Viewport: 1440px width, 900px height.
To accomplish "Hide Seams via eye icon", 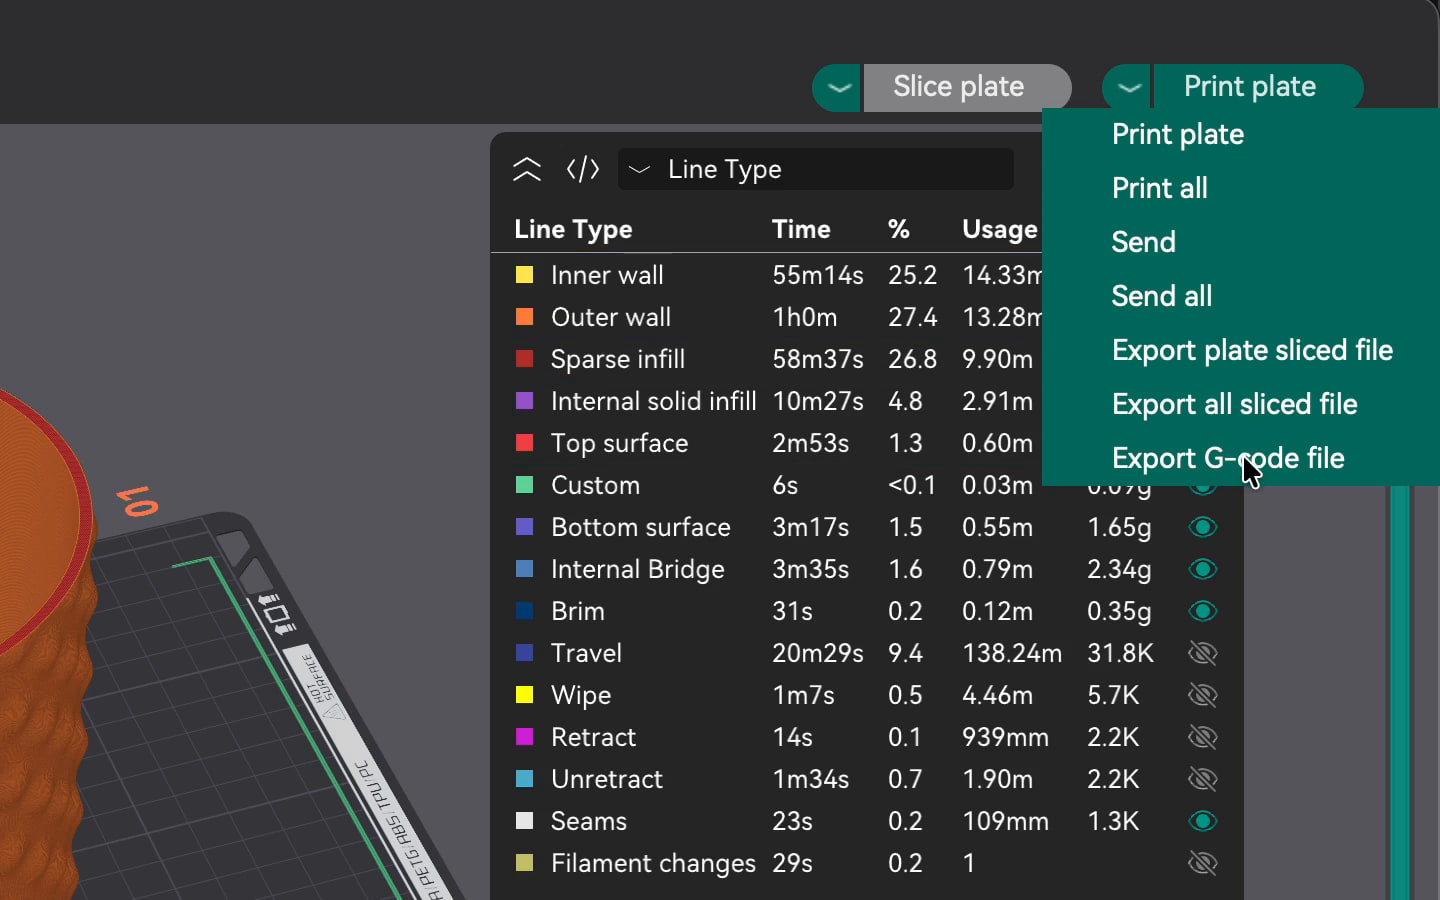I will [1203, 821].
